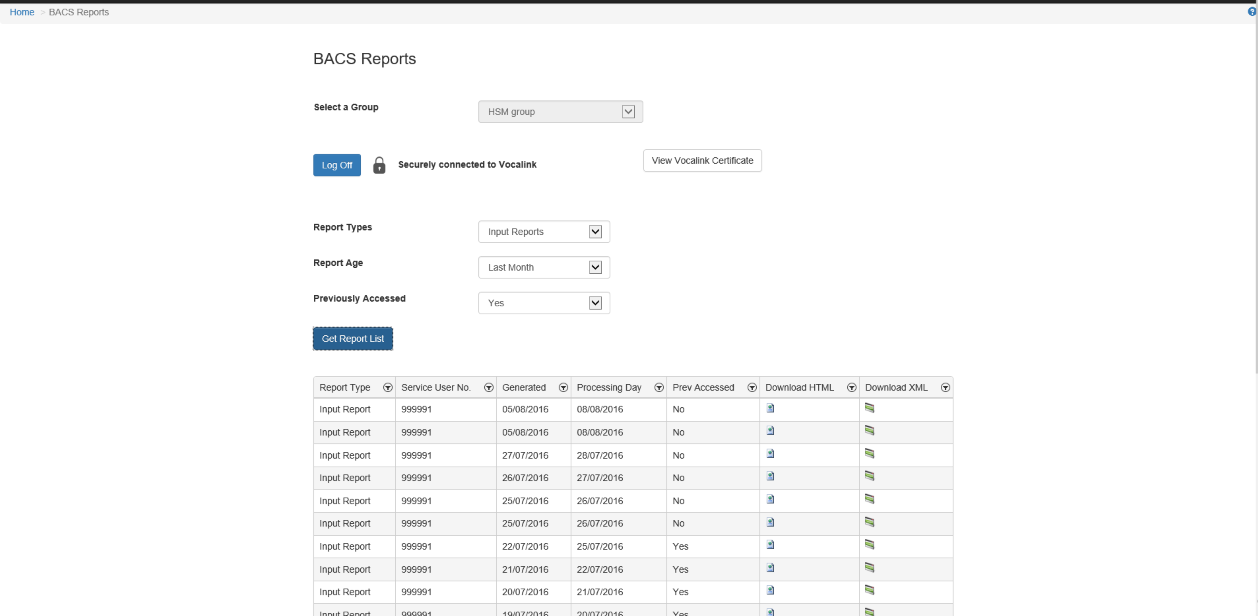Download HTML report generated 26/07/2016
Viewport: 1258px width, 616px height.
pos(770,477)
